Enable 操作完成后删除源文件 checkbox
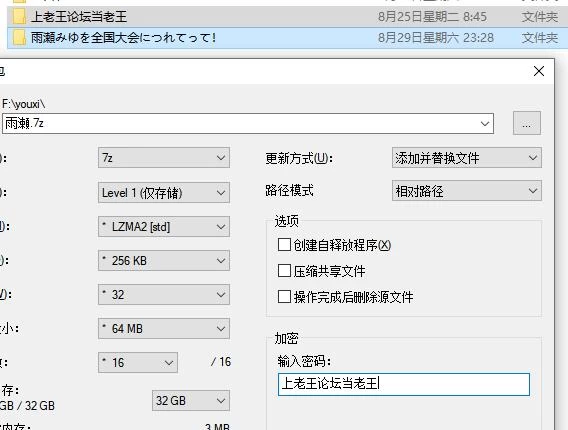The width and height of the screenshot is (568, 430). [284, 297]
